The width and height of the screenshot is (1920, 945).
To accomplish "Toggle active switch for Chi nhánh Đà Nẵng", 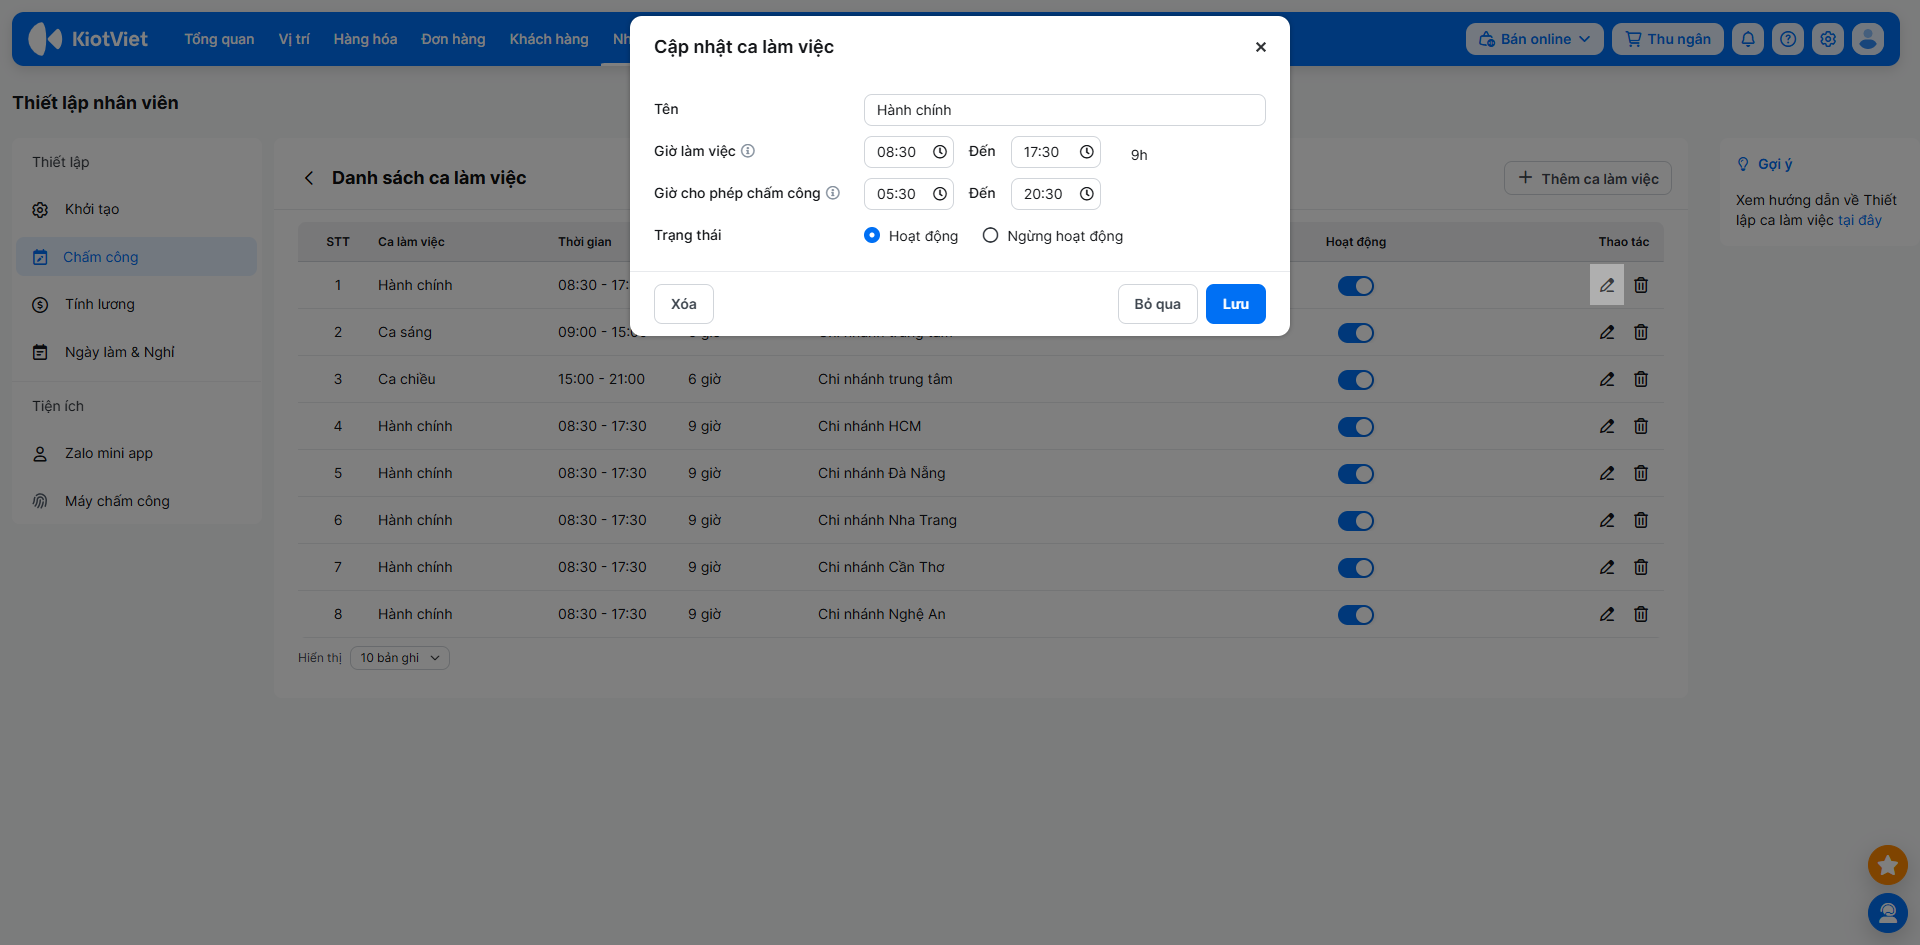I will (1356, 474).
